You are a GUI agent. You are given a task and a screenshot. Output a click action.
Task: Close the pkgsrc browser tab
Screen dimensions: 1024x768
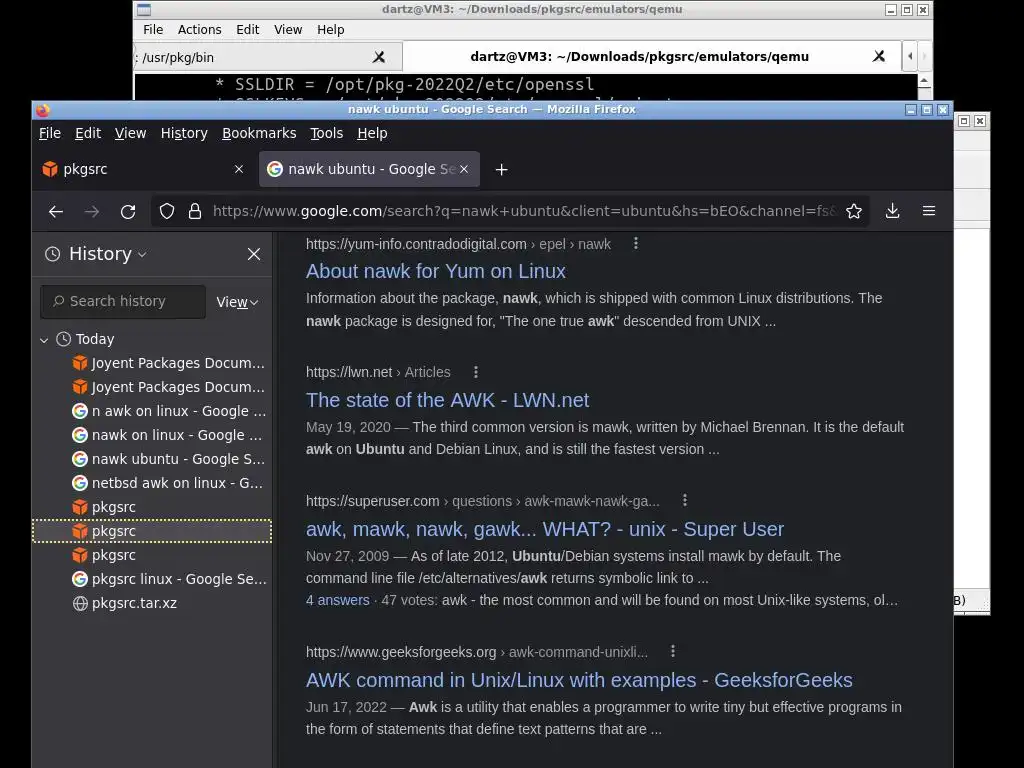click(x=239, y=169)
